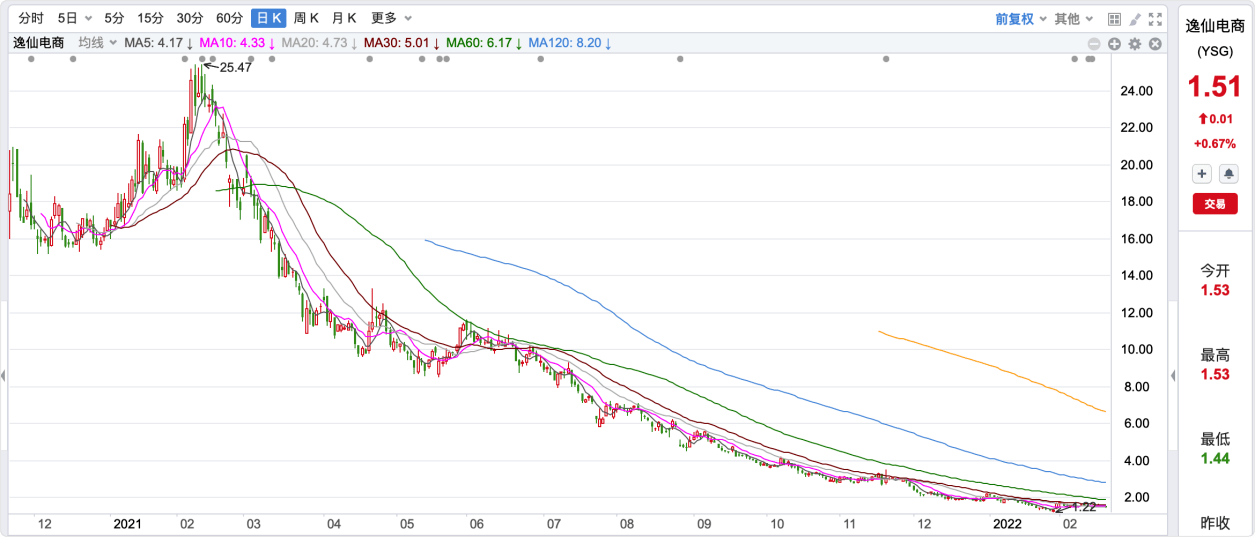Toggle the MA10 magenta average line
The width and height of the screenshot is (1255, 537).
tap(236, 43)
